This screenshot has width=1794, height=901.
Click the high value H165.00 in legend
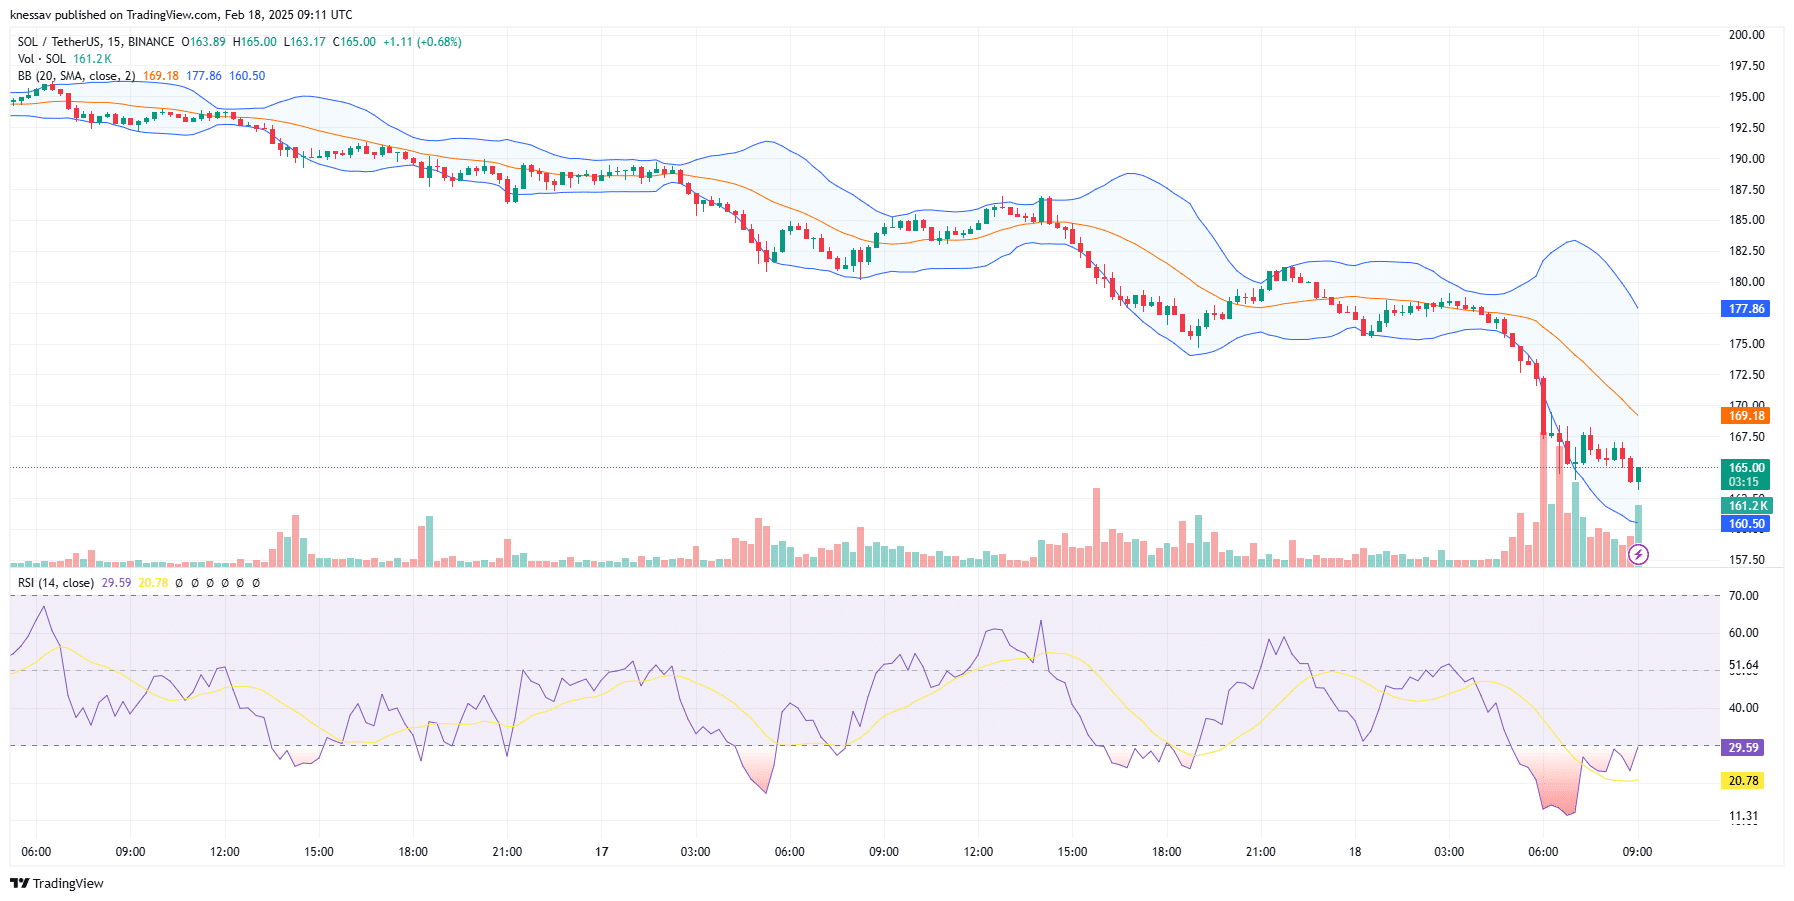coord(255,42)
